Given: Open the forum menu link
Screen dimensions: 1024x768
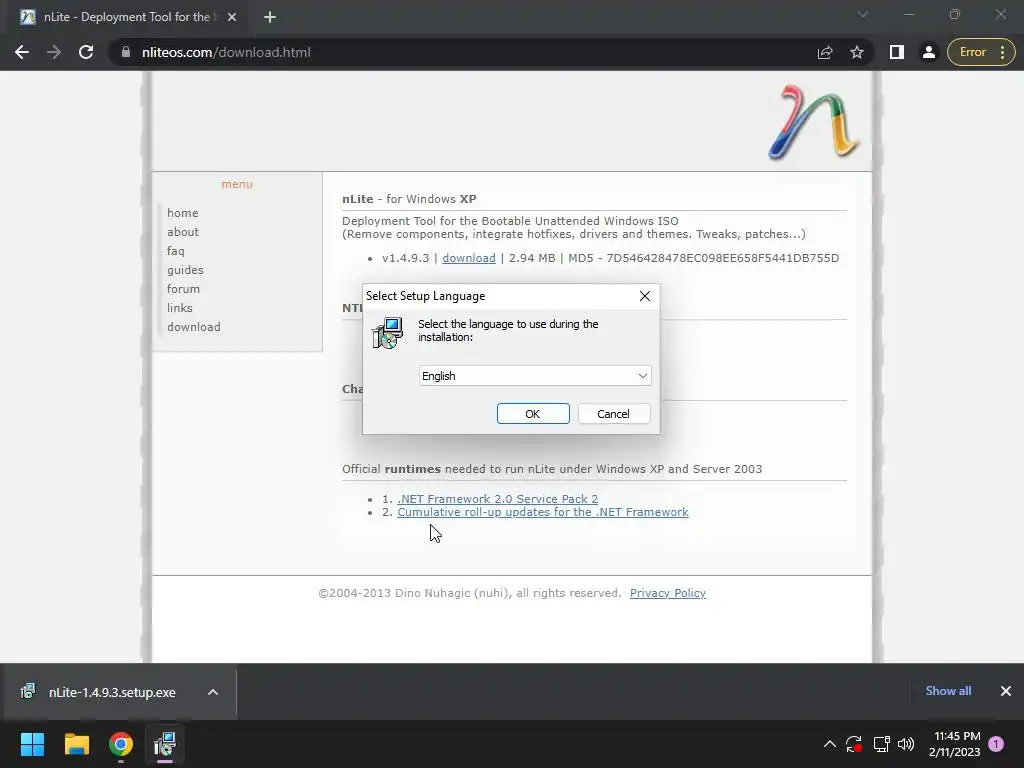Looking at the screenshot, I should [183, 289].
